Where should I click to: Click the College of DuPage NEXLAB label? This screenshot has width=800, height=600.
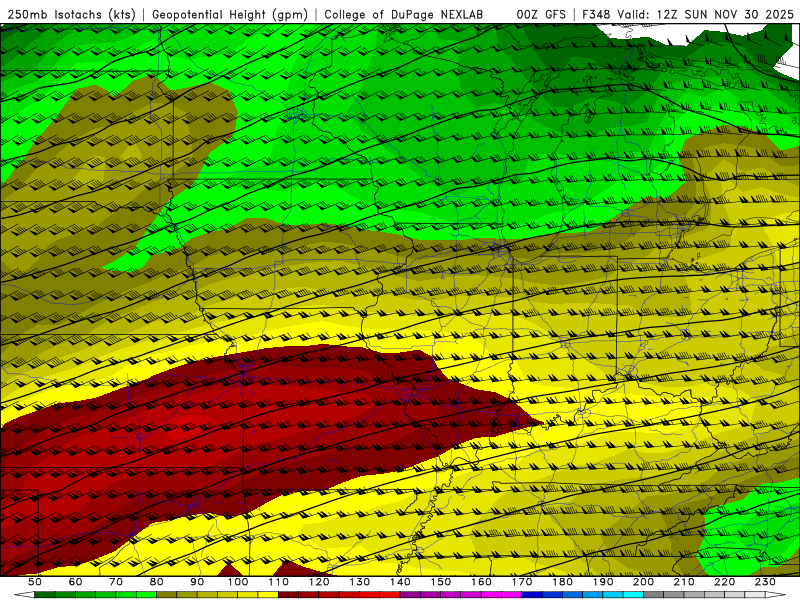coord(404,15)
